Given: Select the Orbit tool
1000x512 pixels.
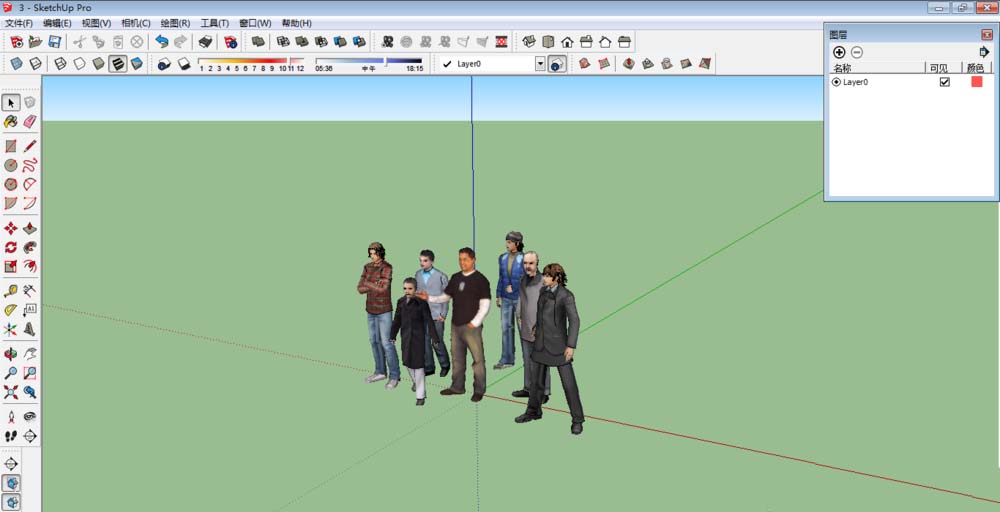Looking at the screenshot, I should point(11,353).
